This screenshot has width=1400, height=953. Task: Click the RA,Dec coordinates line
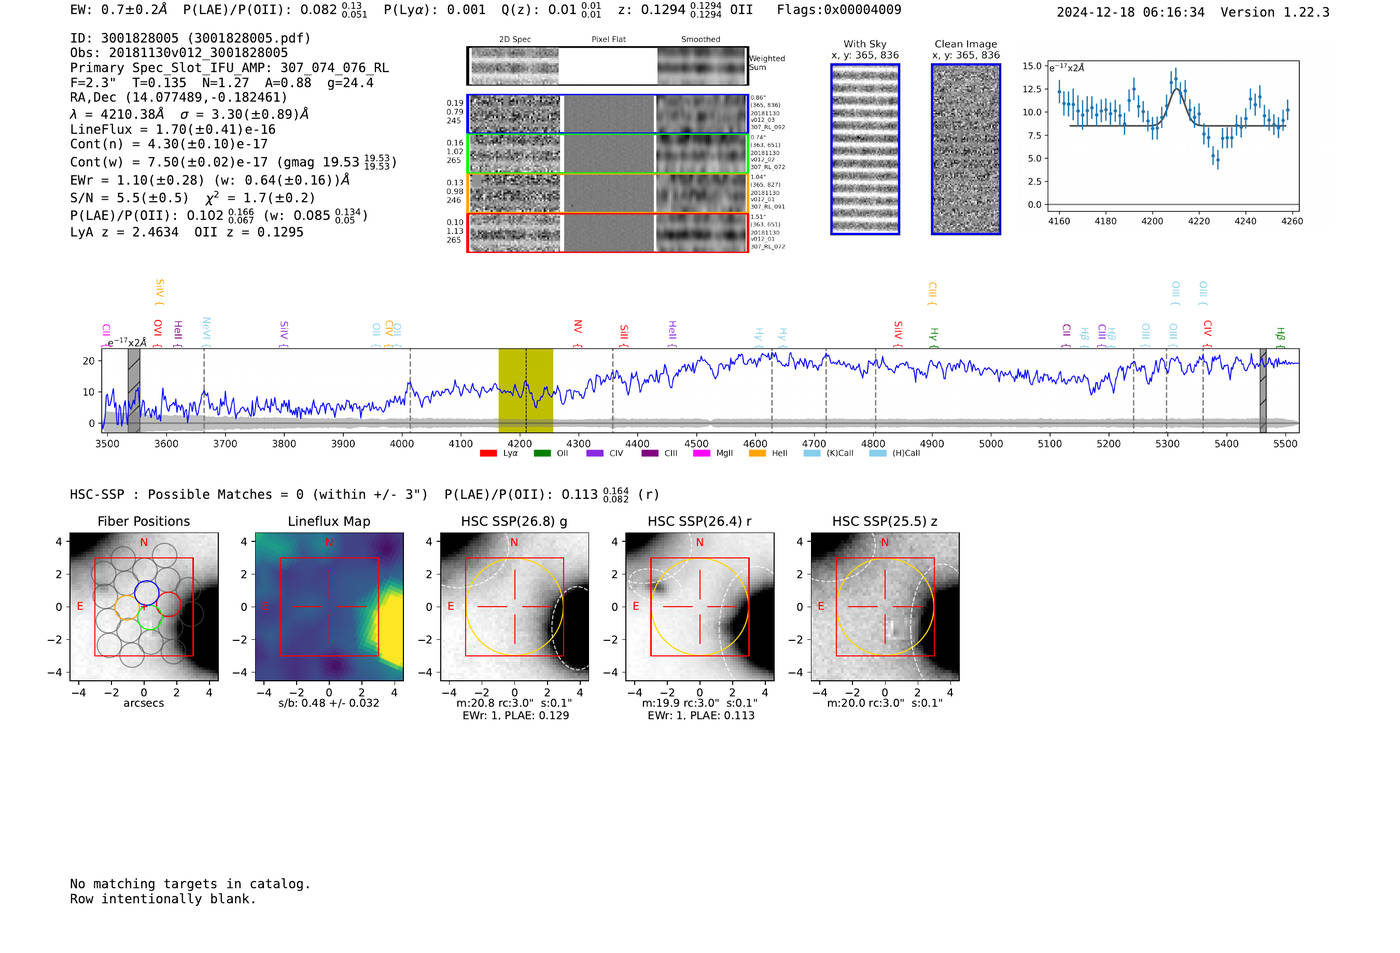[178, 97]
